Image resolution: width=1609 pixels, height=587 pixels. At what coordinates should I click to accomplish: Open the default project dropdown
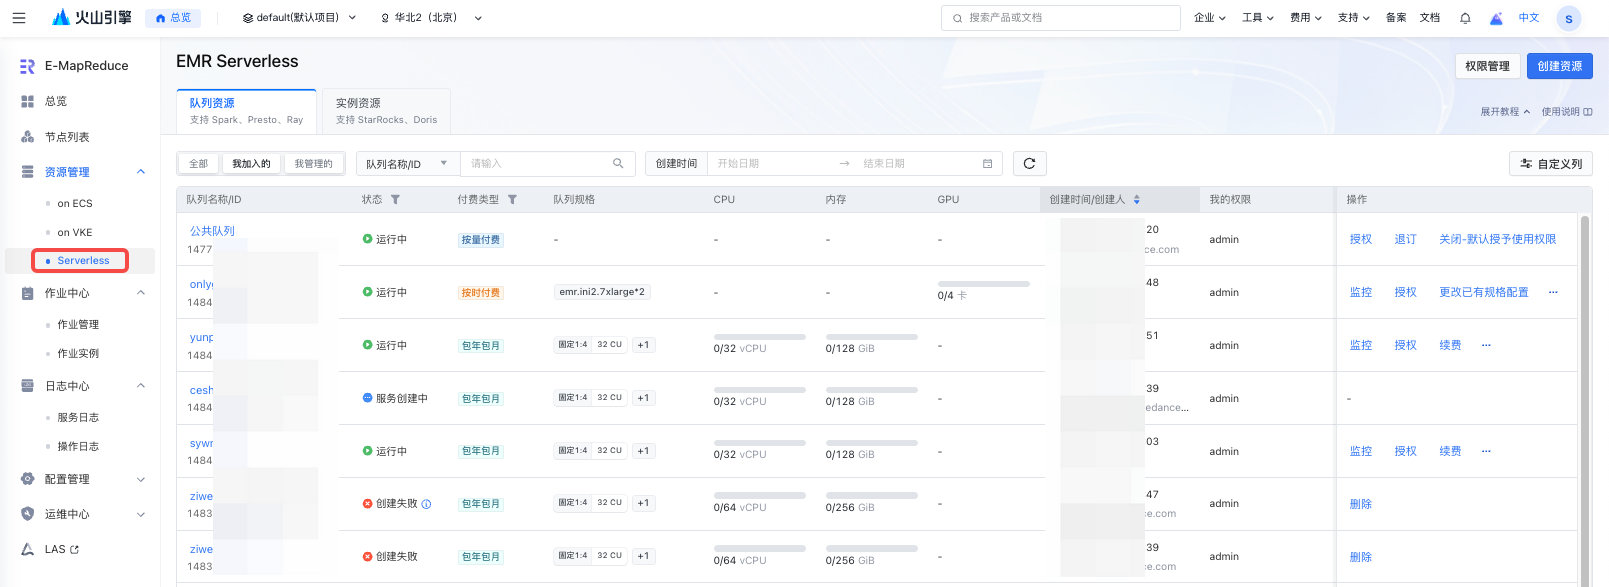(299, 18)
